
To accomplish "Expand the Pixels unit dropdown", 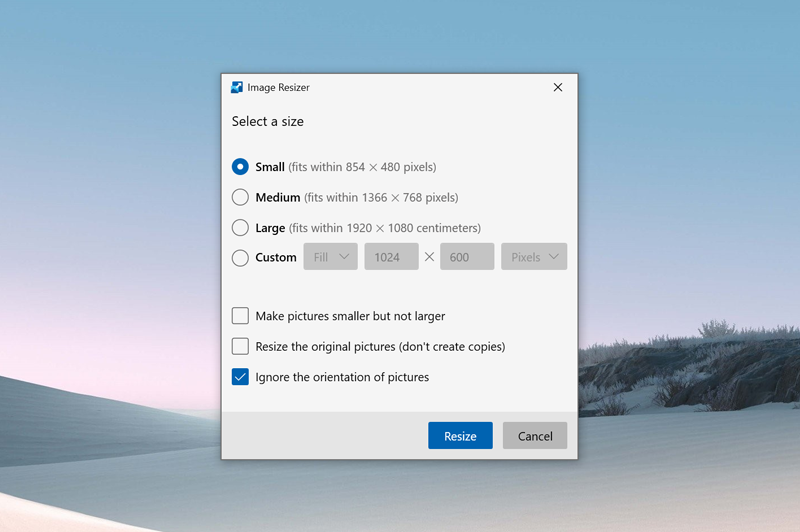I will pos(534,257).
